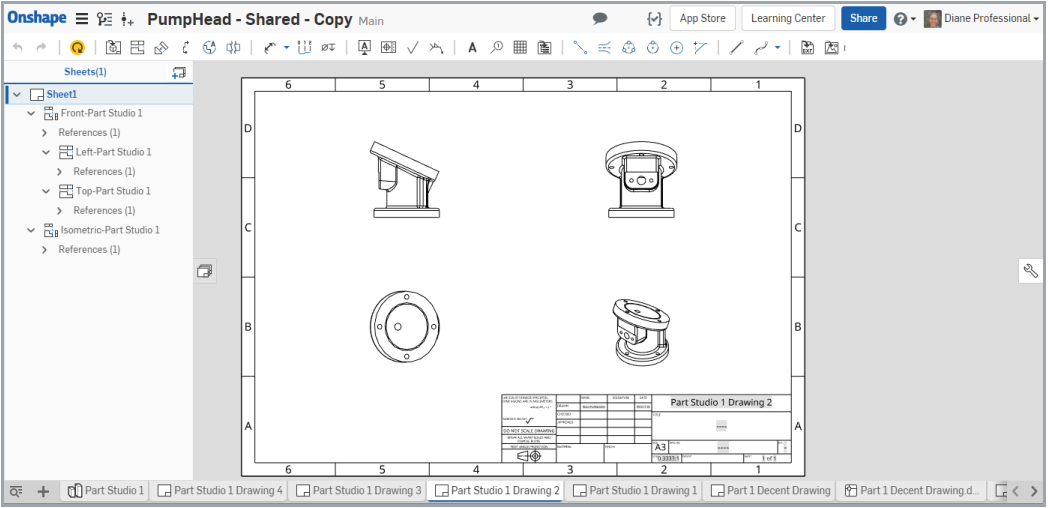The width and height of the screenshot is (1048, 508).
Task: Click the Add sheet icon
Action: (x=179, y=72)
